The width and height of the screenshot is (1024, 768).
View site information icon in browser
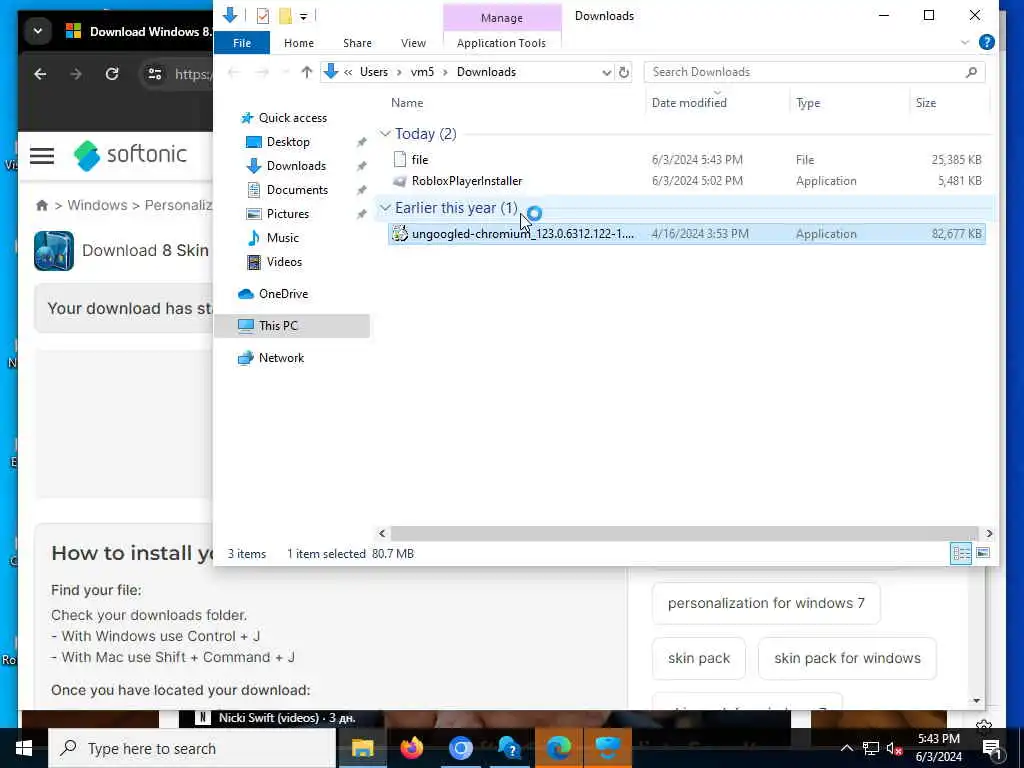pos(155,74)
